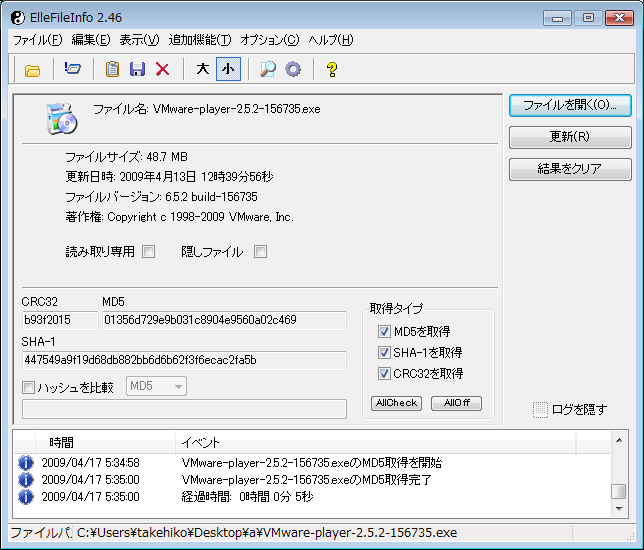Select log row MD5取得を開始

click(312, 463)
